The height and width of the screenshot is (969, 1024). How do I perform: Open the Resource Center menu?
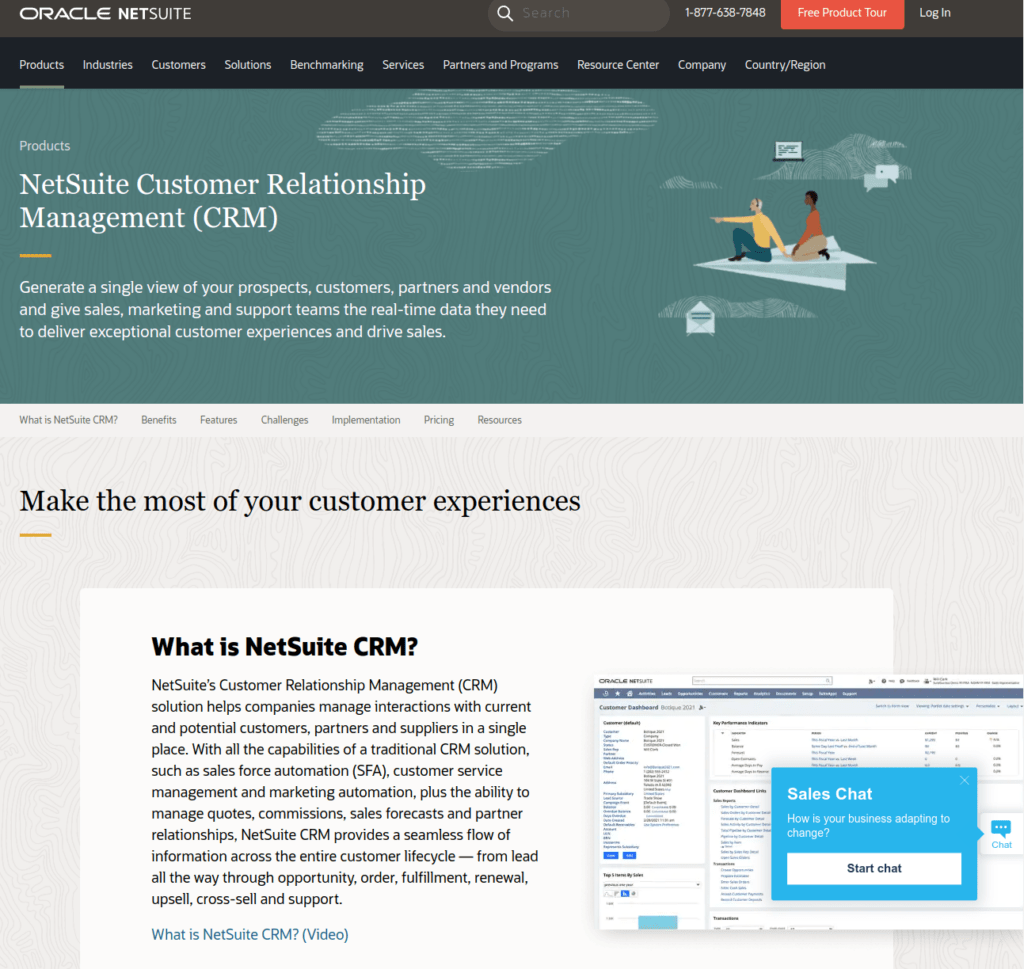coord(618,65)
